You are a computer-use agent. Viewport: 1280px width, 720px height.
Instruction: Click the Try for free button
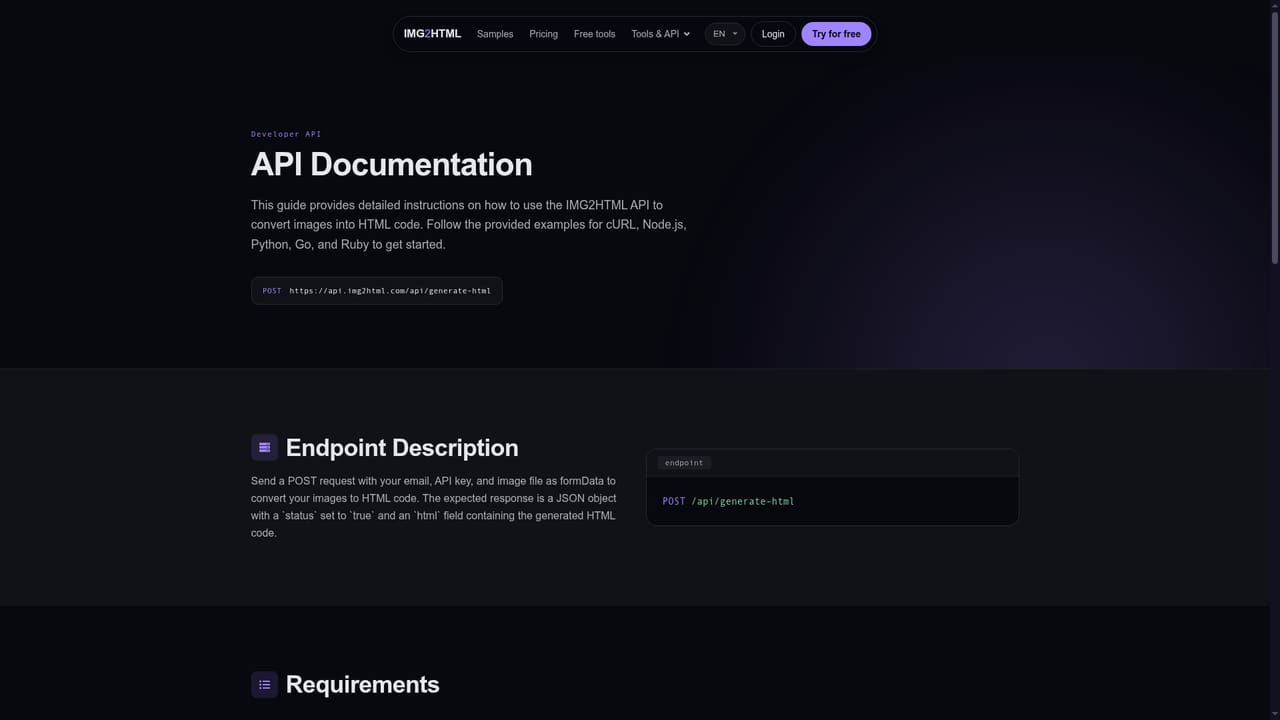[836, 34]
